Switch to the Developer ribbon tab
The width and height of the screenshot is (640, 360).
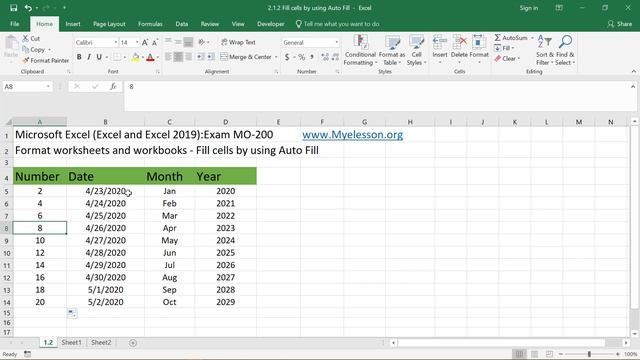[x=271, y=24]
